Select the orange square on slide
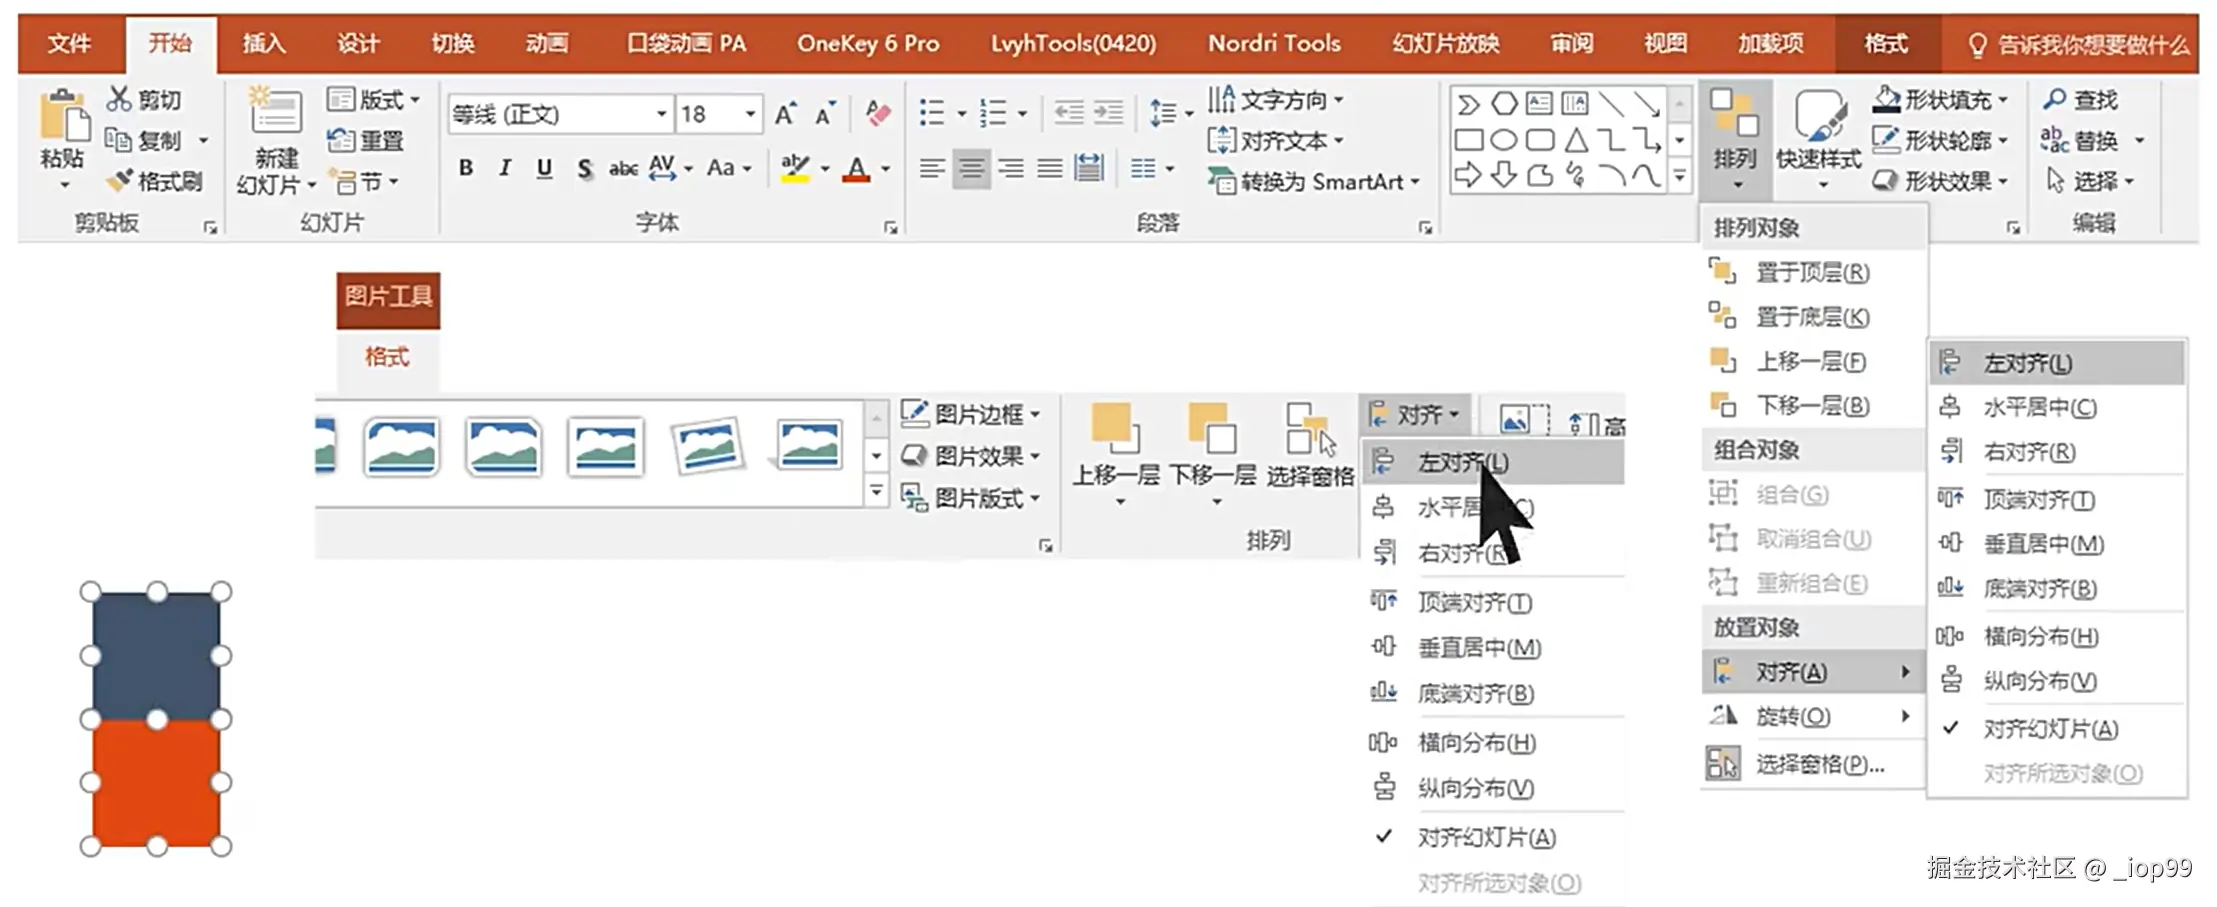Image resolution: width=2217 pixels, height=907 pixels. pos(156,783)
